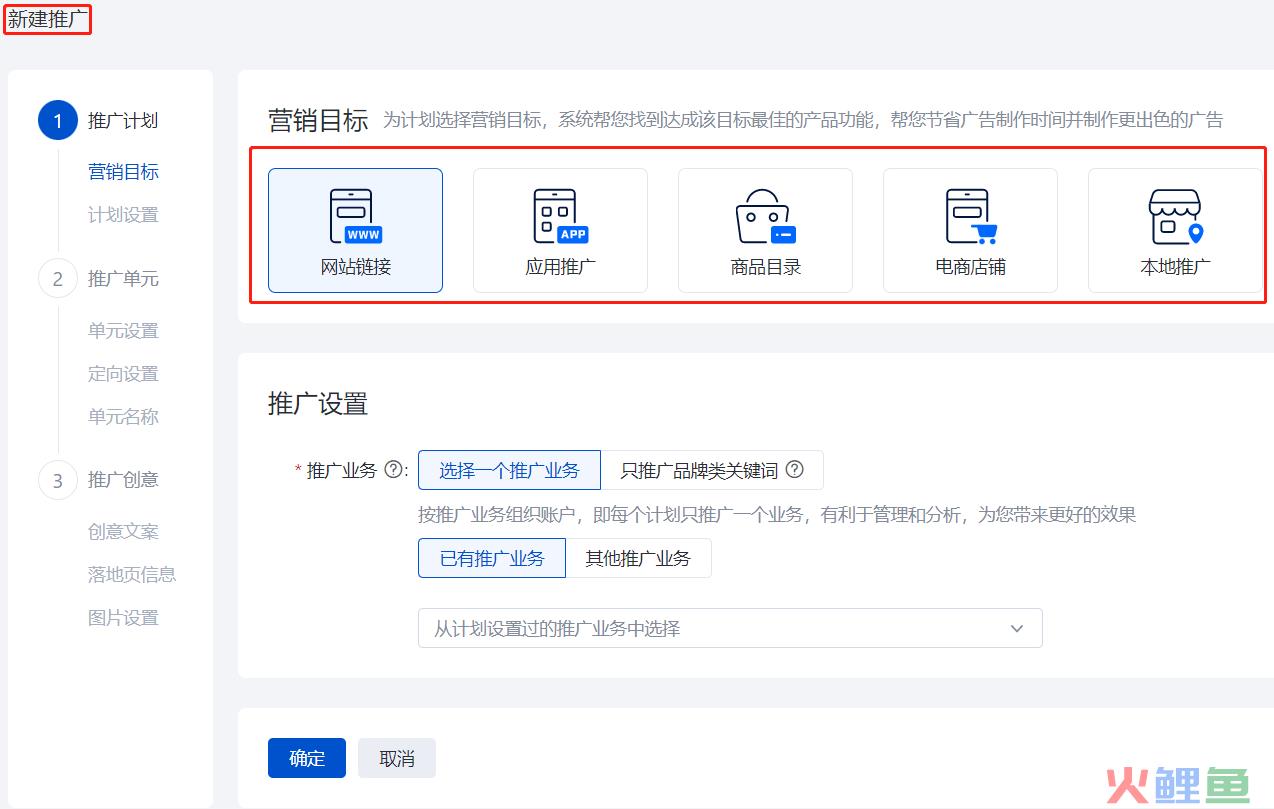Choose the 本地推广 storefront icon card
Image resolution: width=1274 pixels, height=809 pixels.
coord(1175,230)
